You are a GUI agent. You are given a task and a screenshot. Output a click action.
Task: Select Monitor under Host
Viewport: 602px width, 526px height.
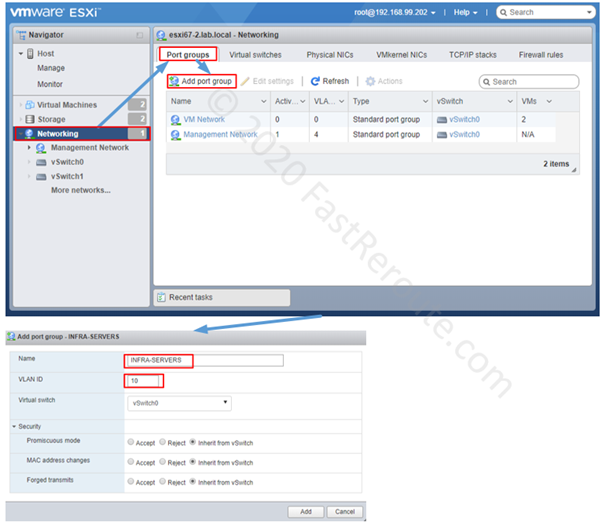[50, 84]
